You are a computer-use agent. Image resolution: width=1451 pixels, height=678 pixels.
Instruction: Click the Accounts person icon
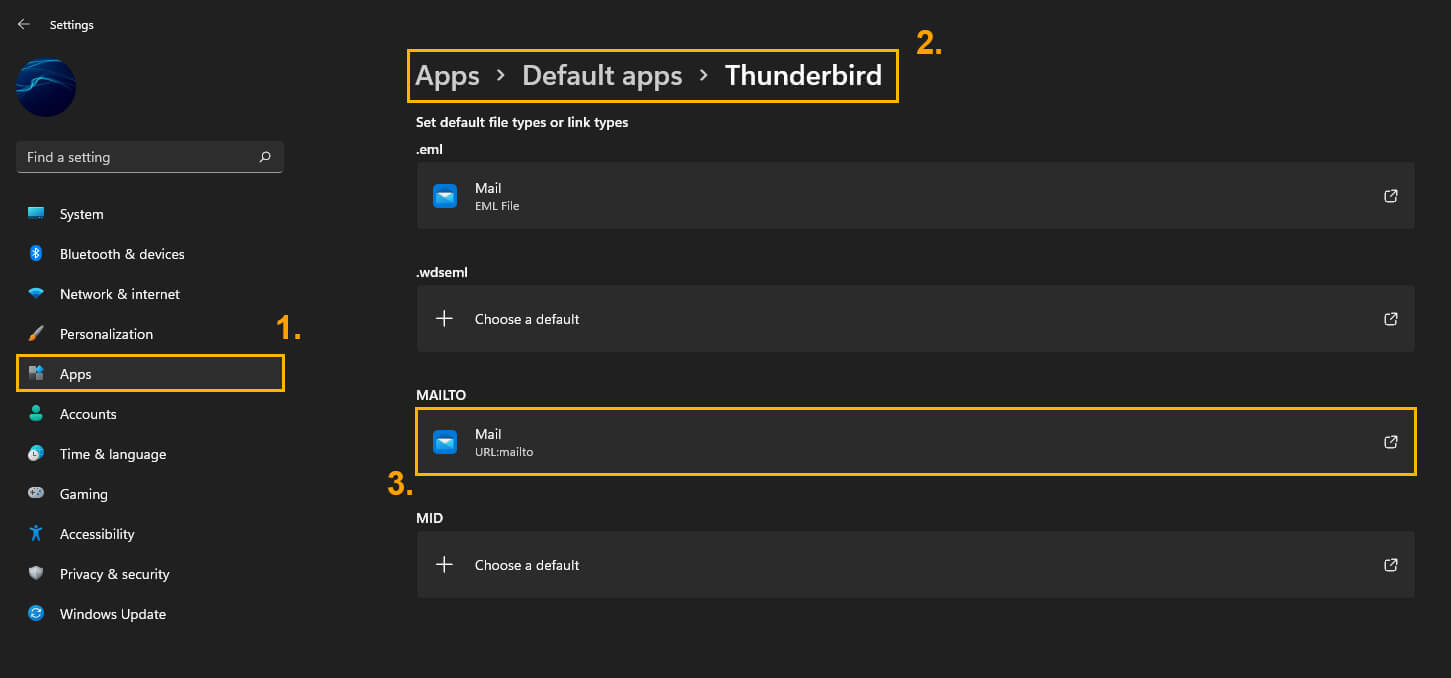point(36,414)
